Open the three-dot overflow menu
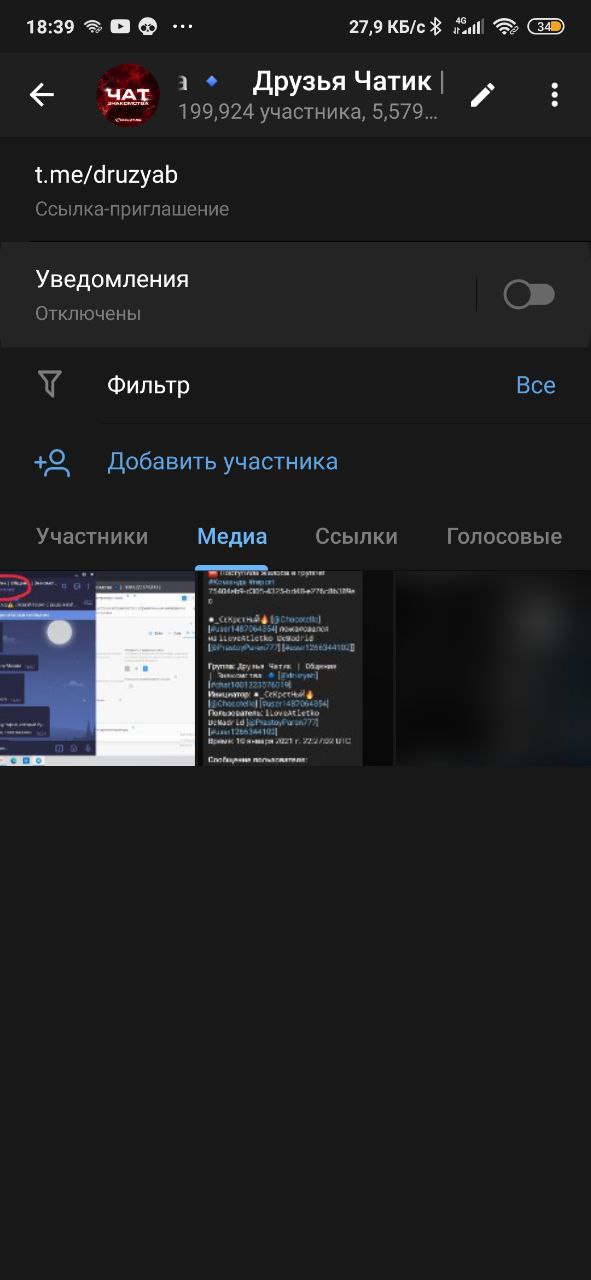 (x=554, y=95)
